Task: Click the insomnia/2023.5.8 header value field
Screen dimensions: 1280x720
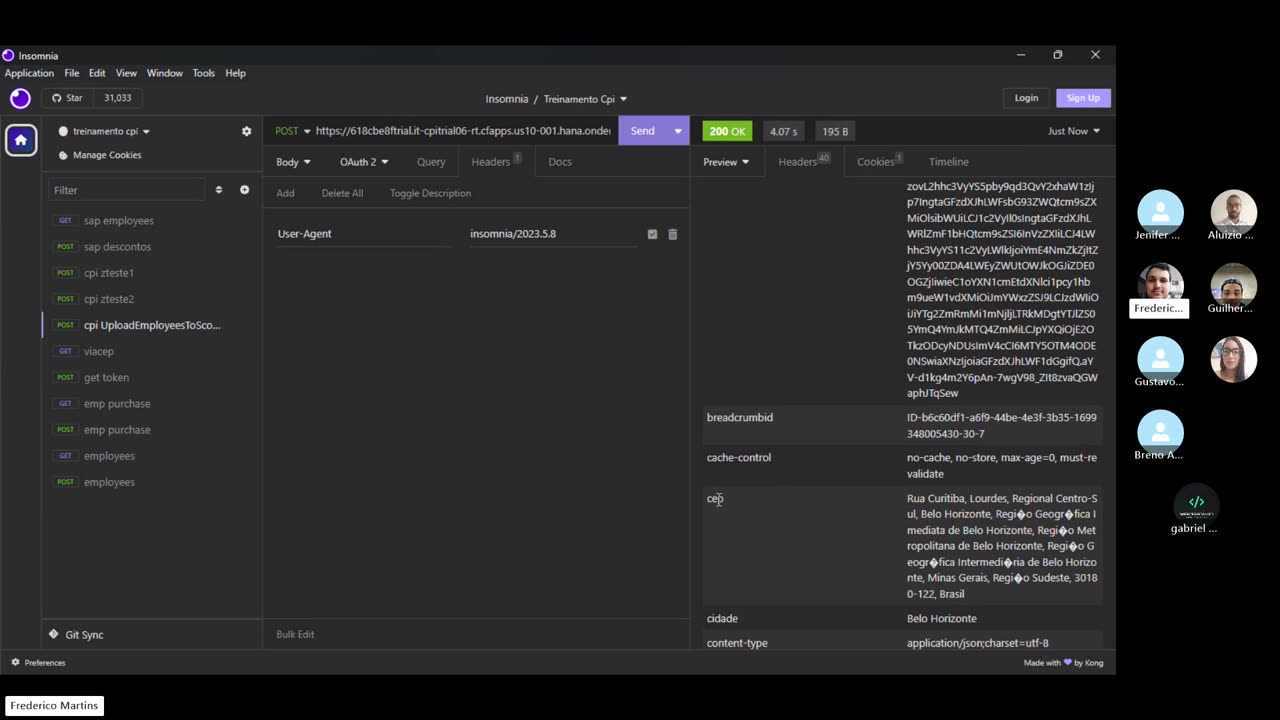Action: click(553, 234)
